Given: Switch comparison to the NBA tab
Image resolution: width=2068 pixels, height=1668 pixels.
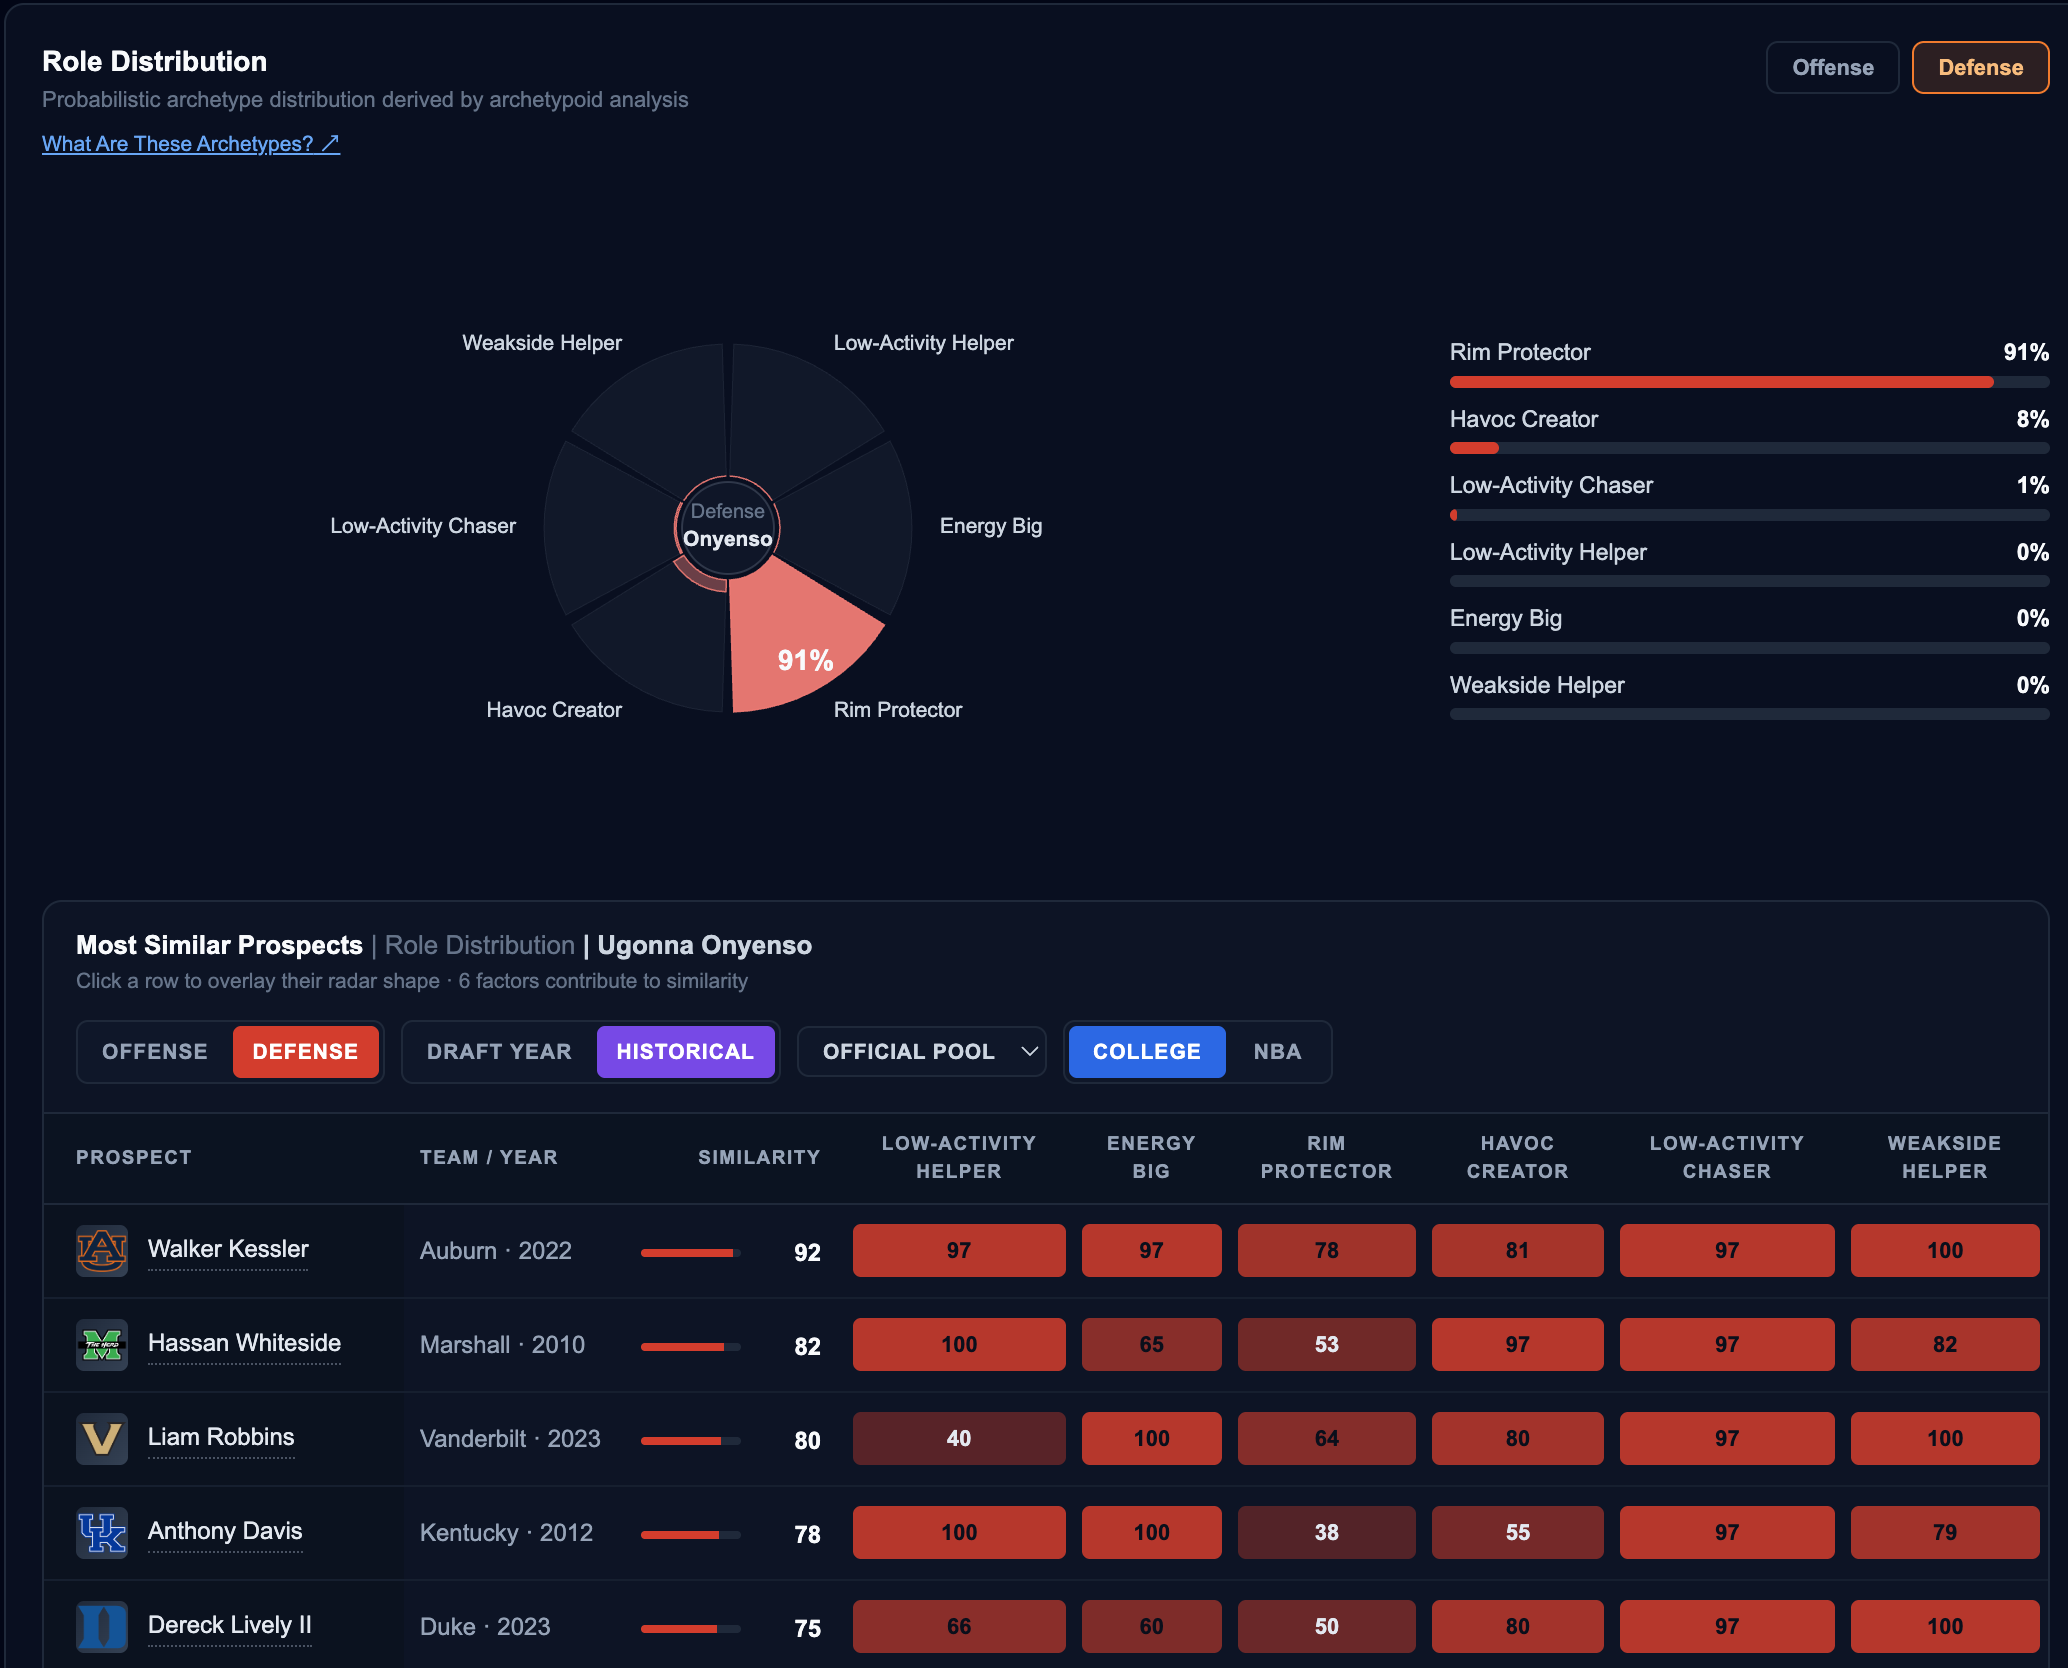Looking at the screenshot, I should coord(1277,1051).
